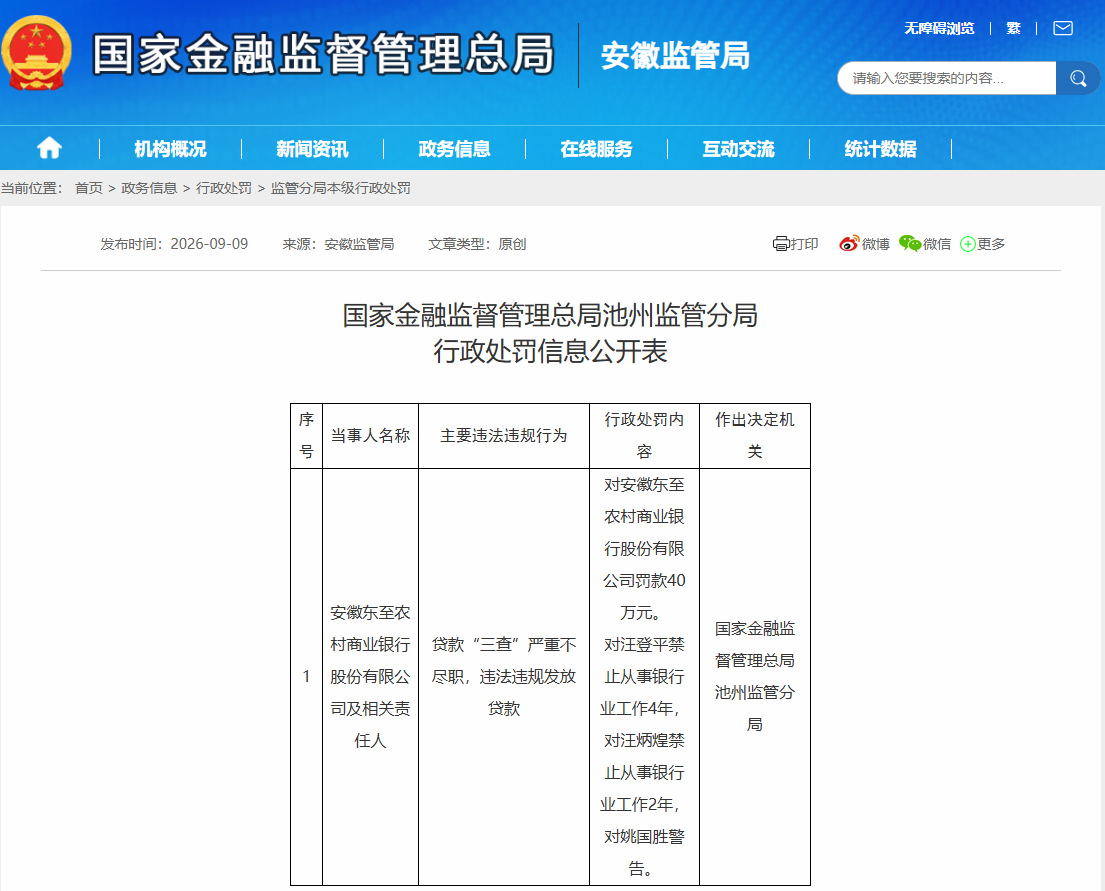Open the 互动交流 menu
1105x891 pixels.
point(739,149)
